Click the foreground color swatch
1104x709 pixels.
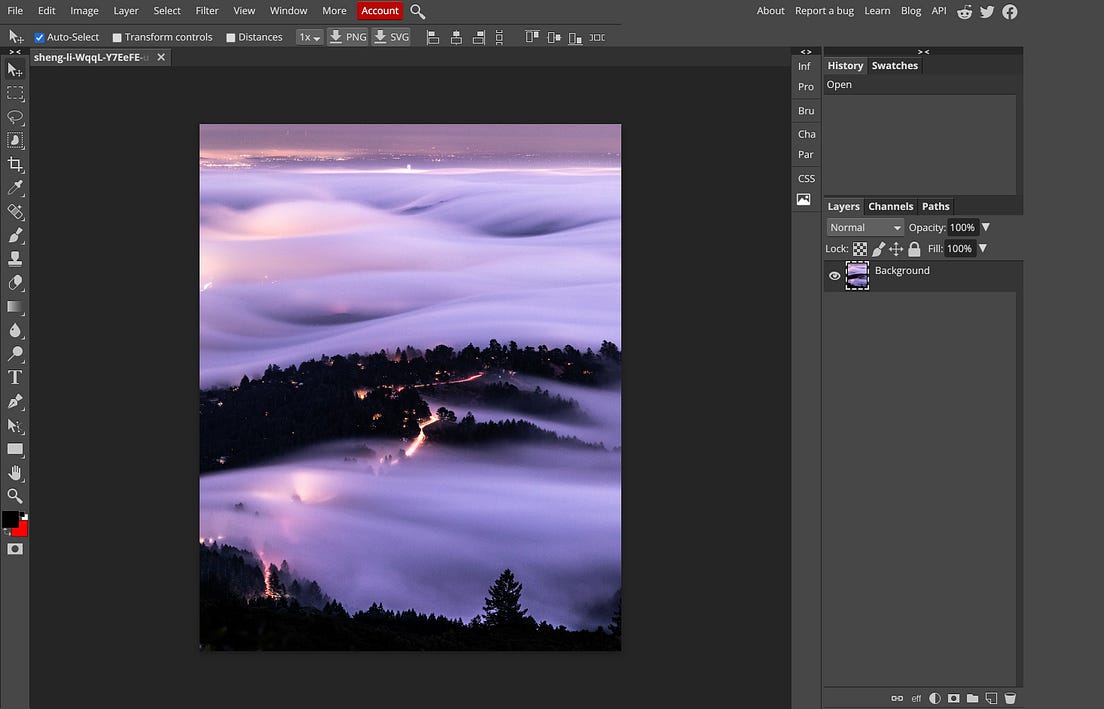11,519
